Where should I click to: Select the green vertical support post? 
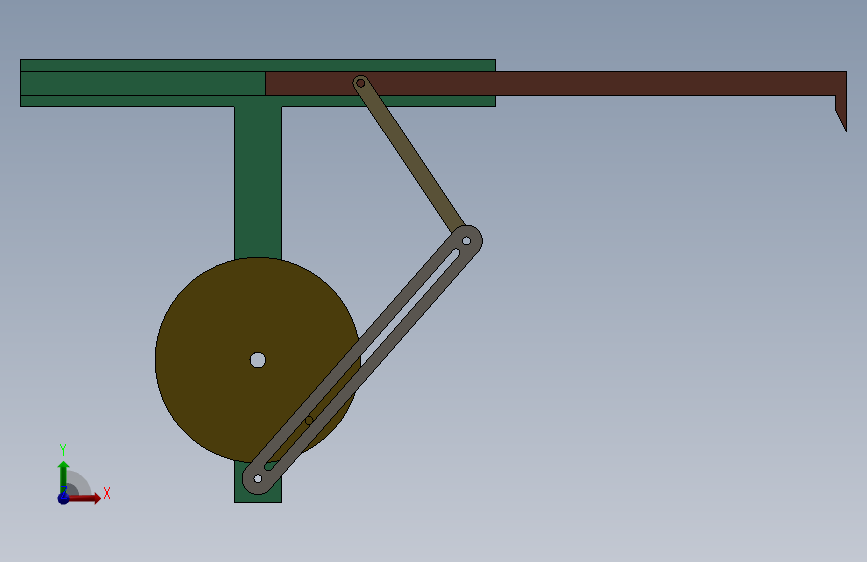coord(258,182)
